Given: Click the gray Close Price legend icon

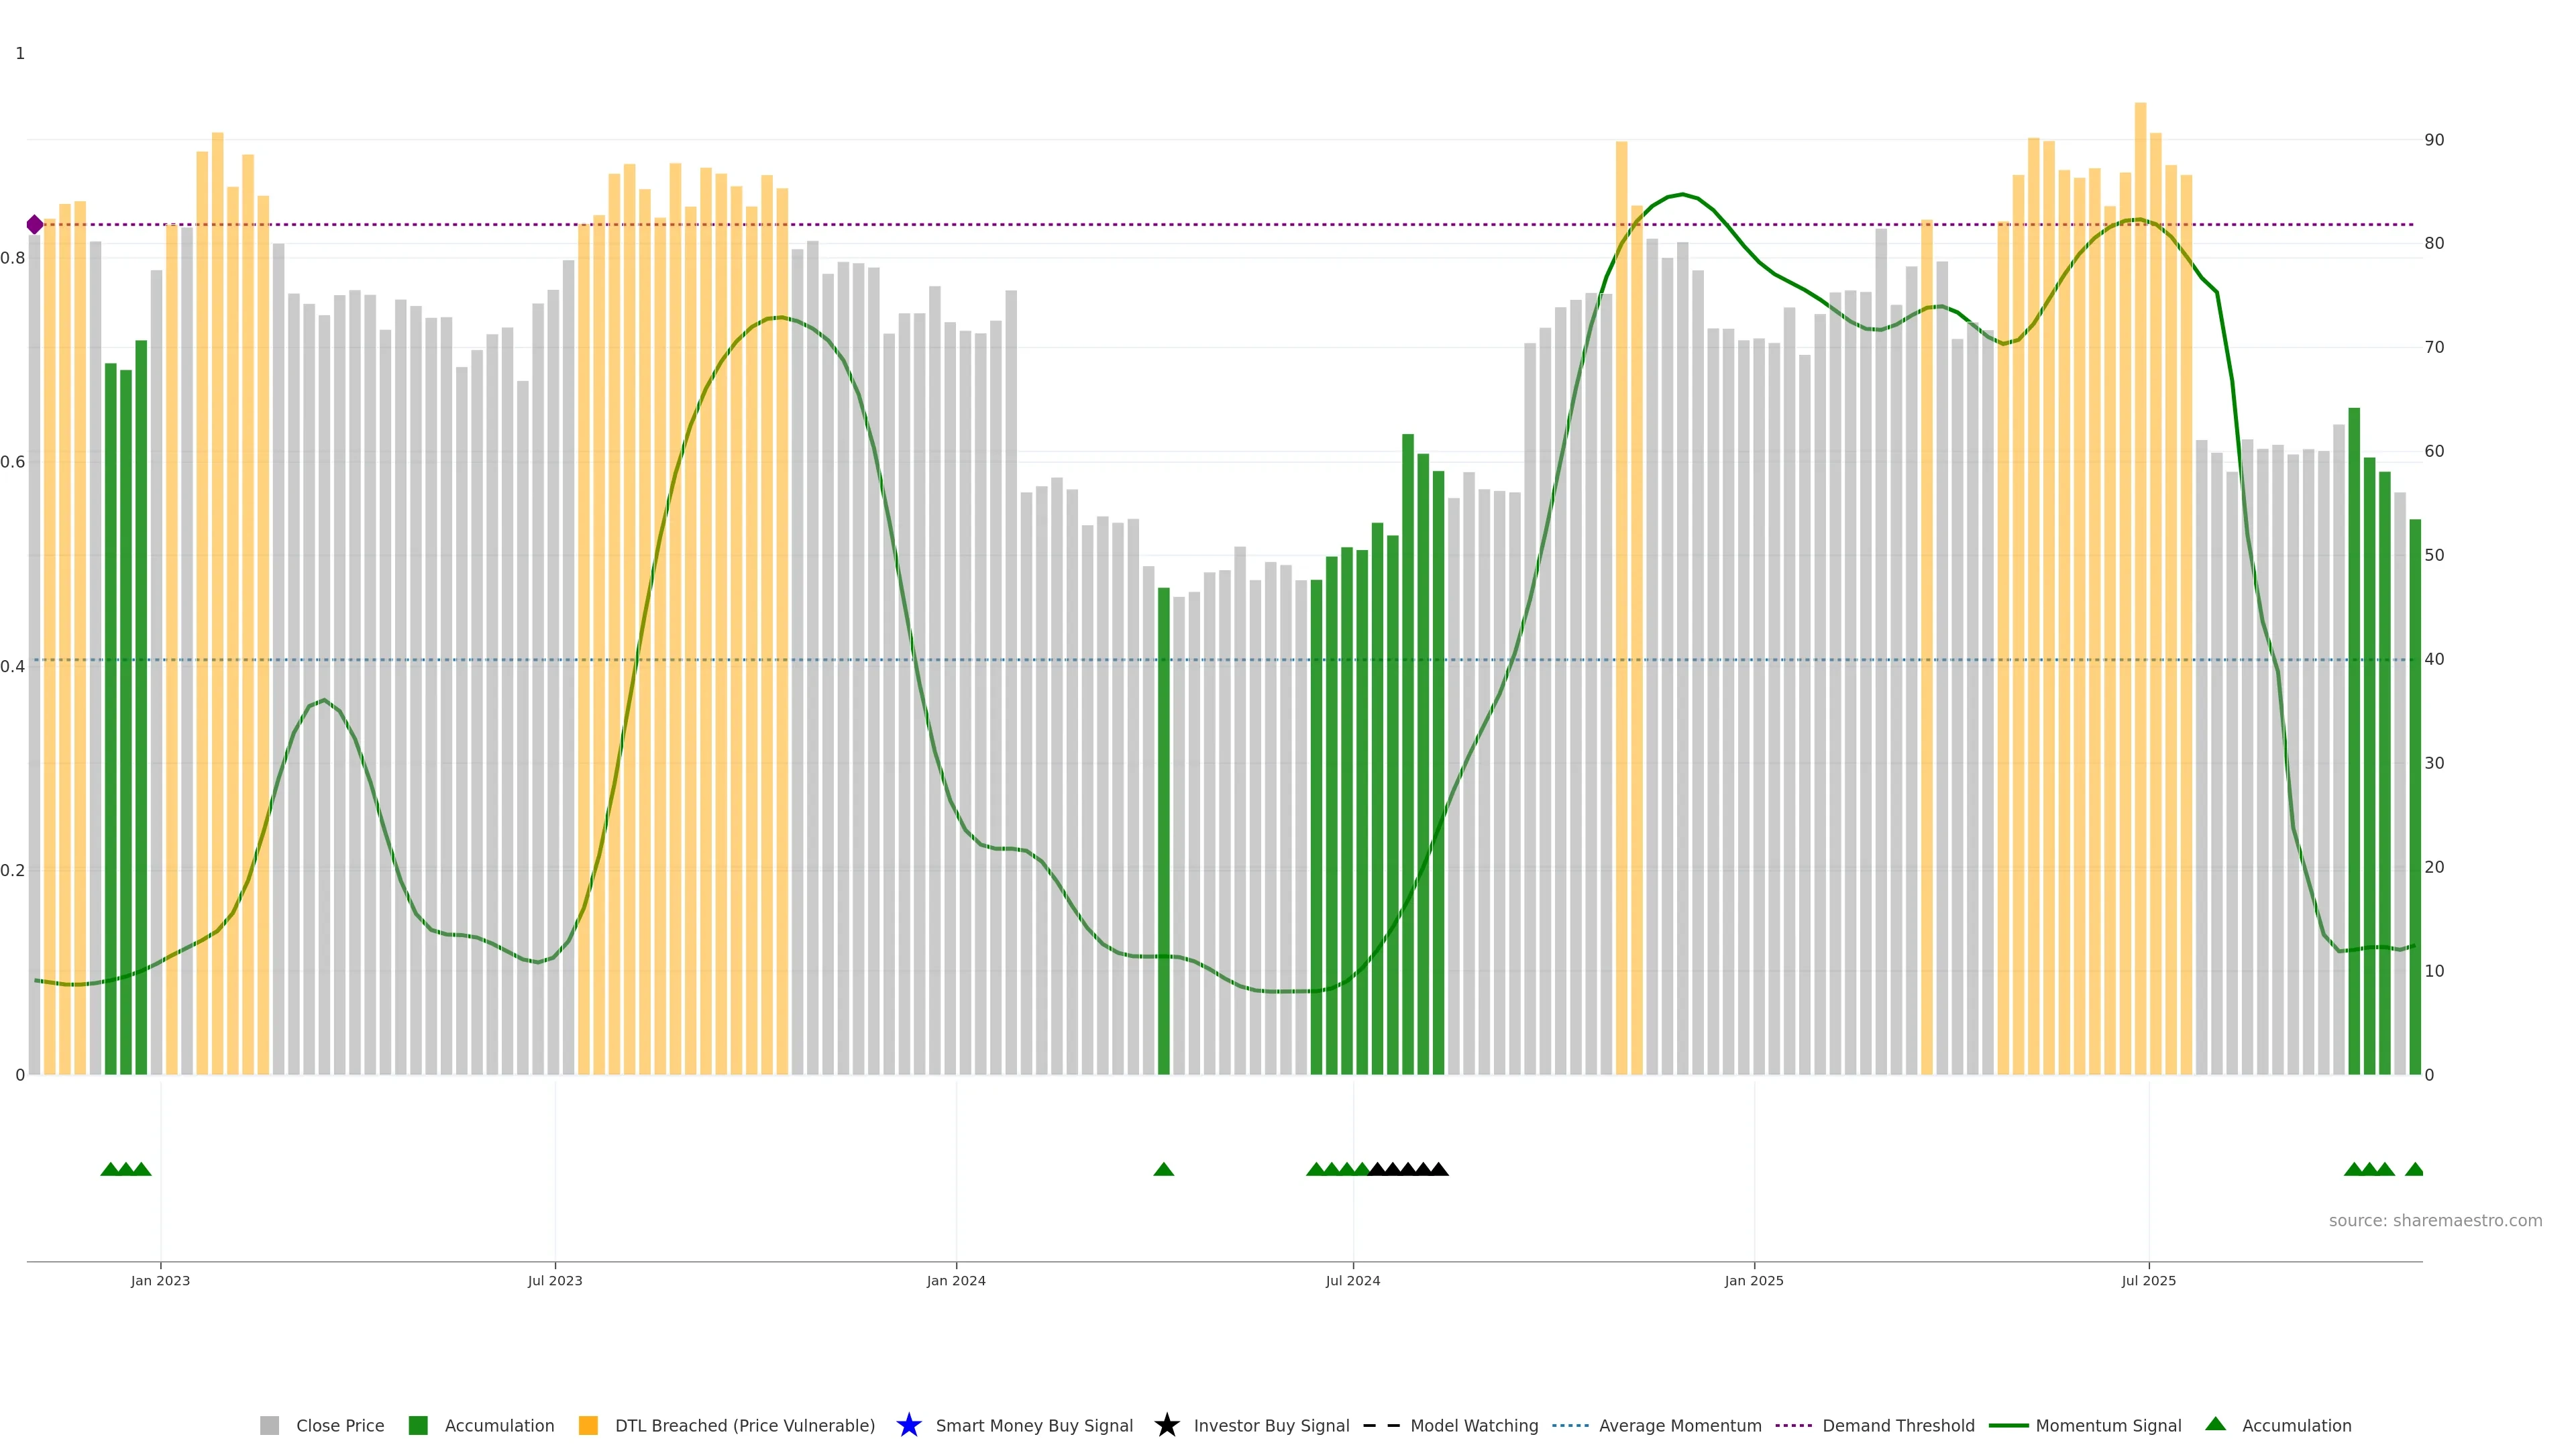Looking at the screenshot, I should pos(269,1425).
